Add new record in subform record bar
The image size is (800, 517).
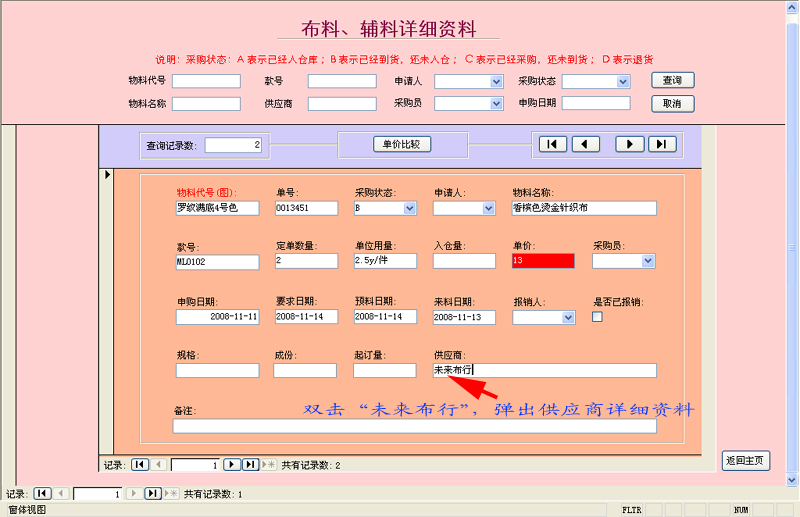click(268, 464)
